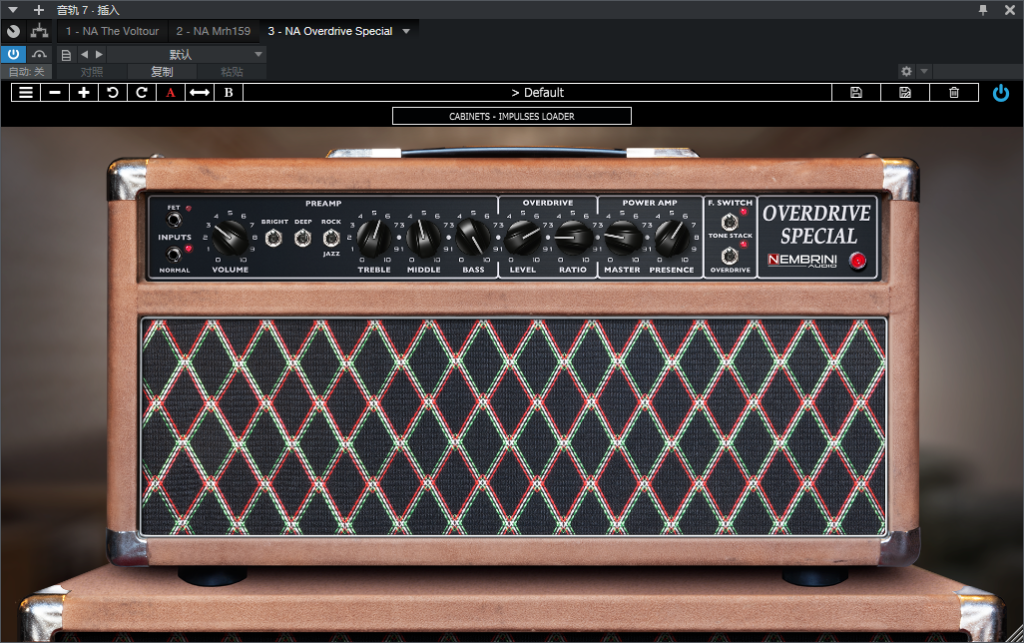Click the MASTER knob
The width and height of the screenshot is (1024, 643).
622,238
